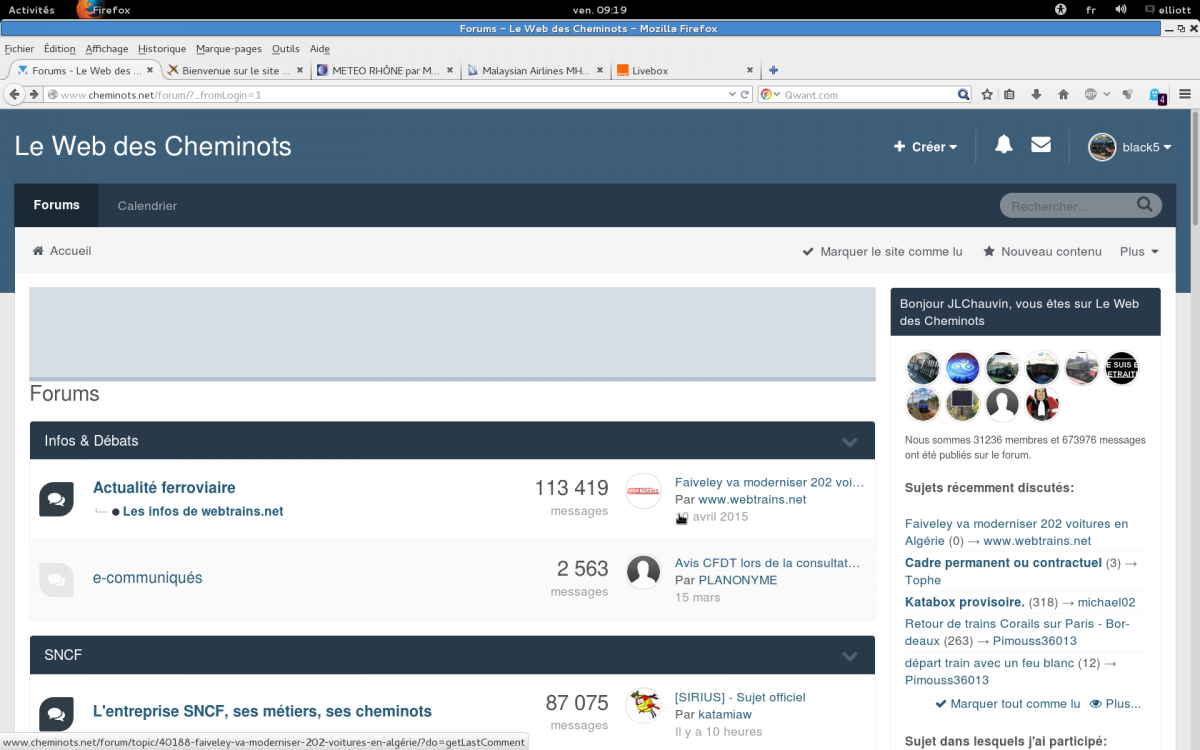Open the Firefox hamburger menu
1200x750 pixels.
(1185, 95)
